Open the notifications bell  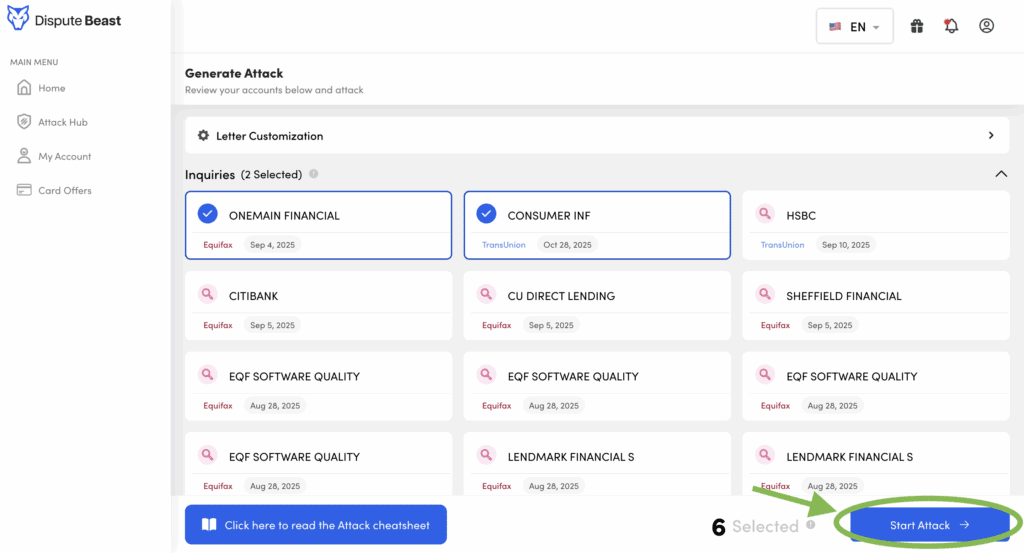tap(951, 27)
